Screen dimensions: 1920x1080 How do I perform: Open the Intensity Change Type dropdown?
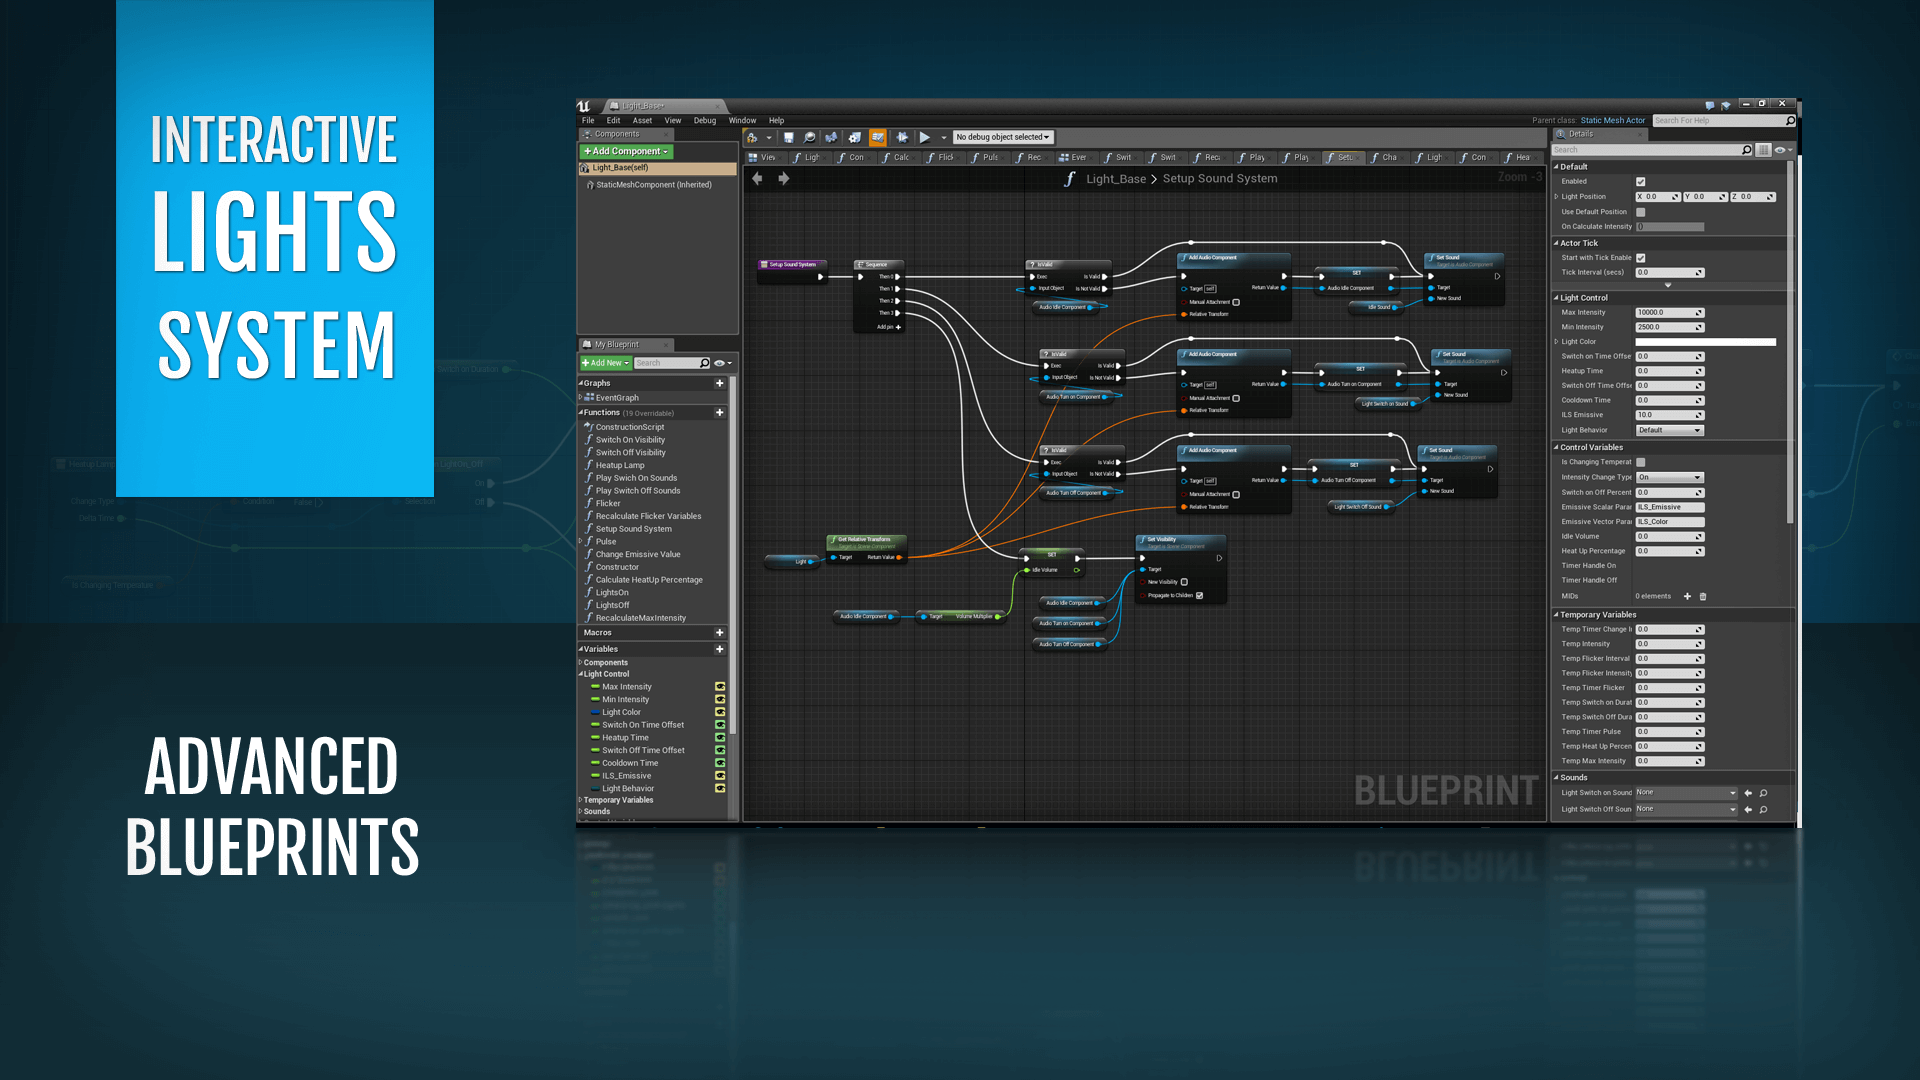point(1669,477)
